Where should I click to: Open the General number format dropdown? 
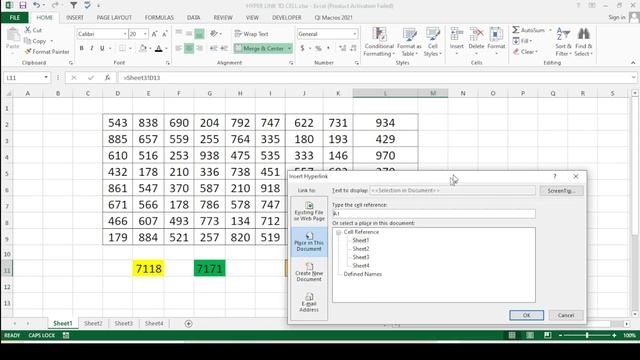(x=354, y=34)
